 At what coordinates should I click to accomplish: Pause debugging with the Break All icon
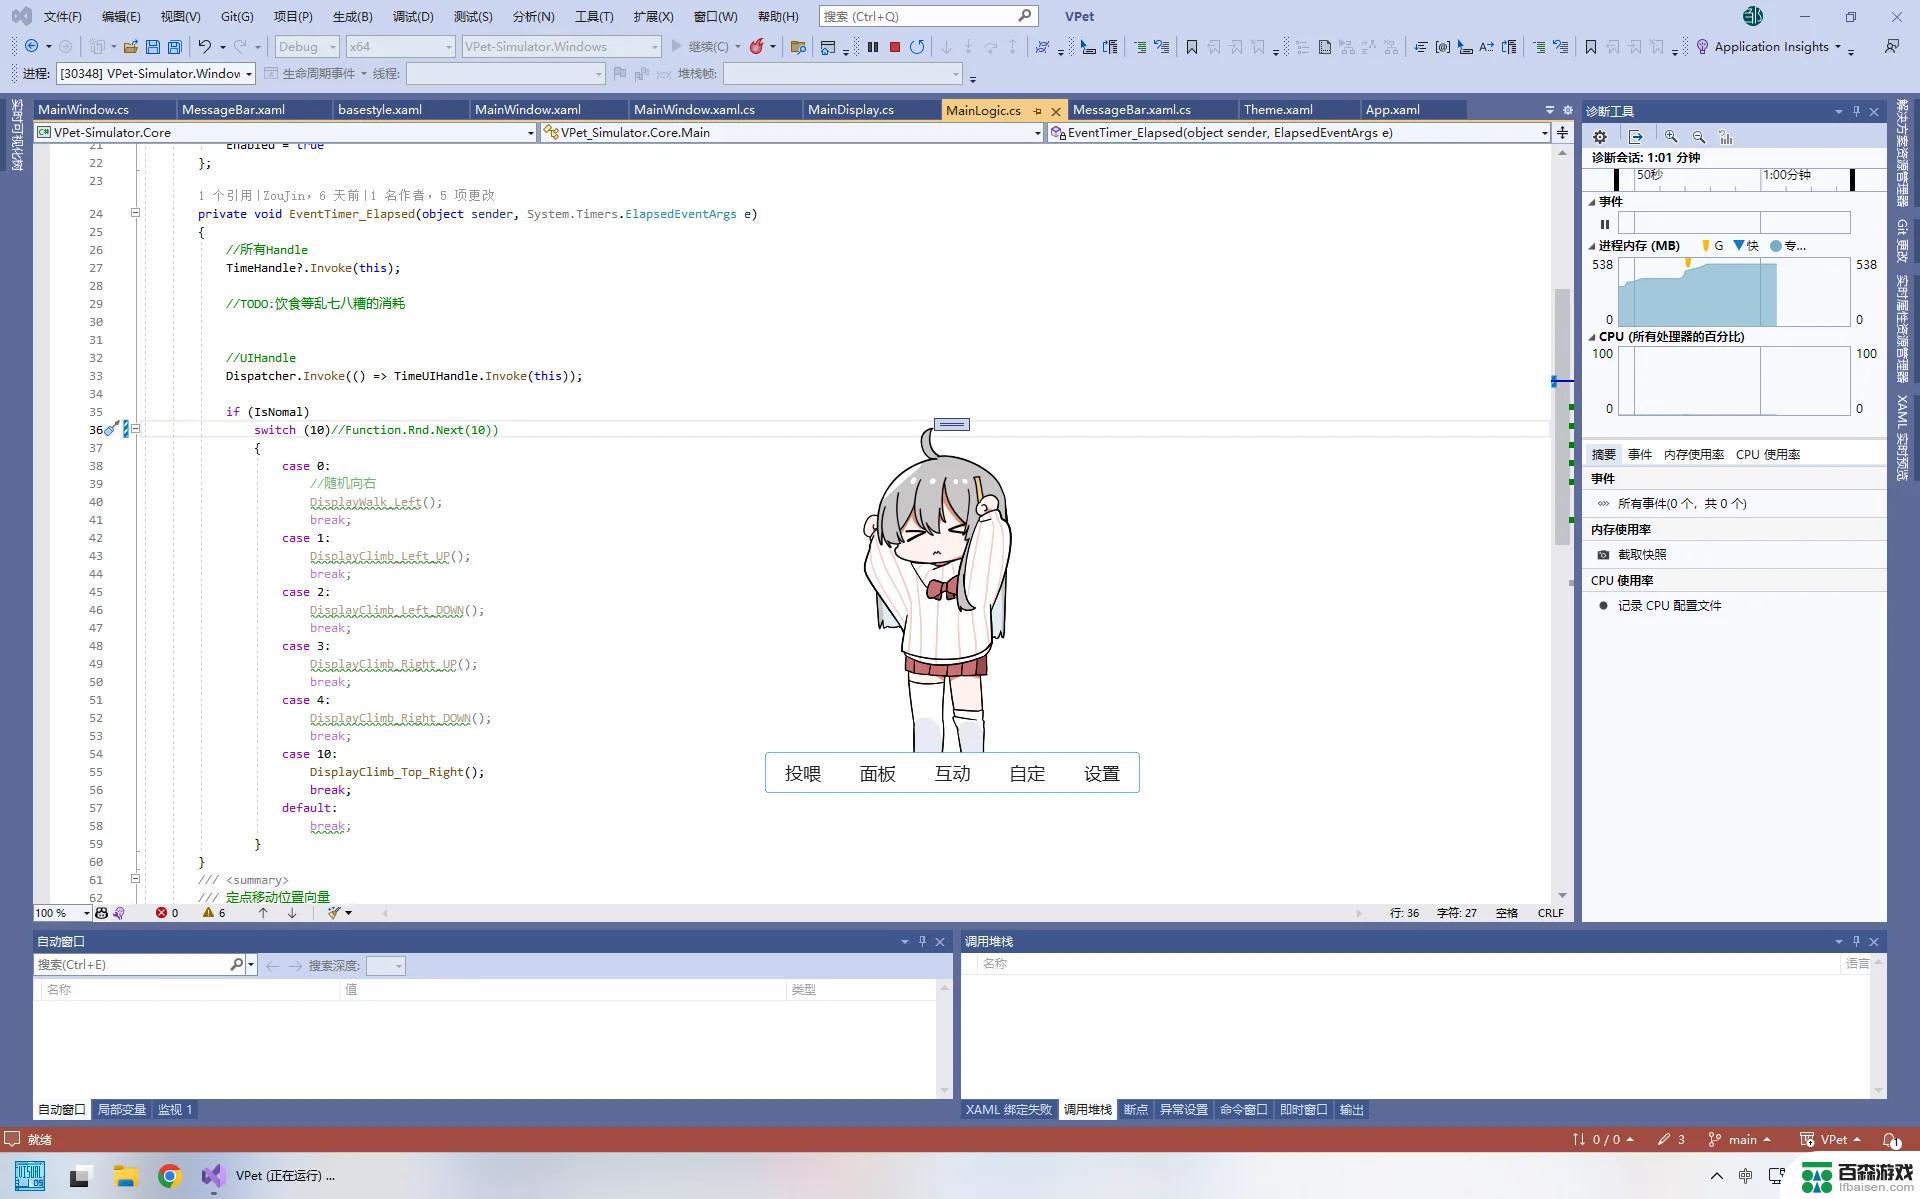click(873, 47)
